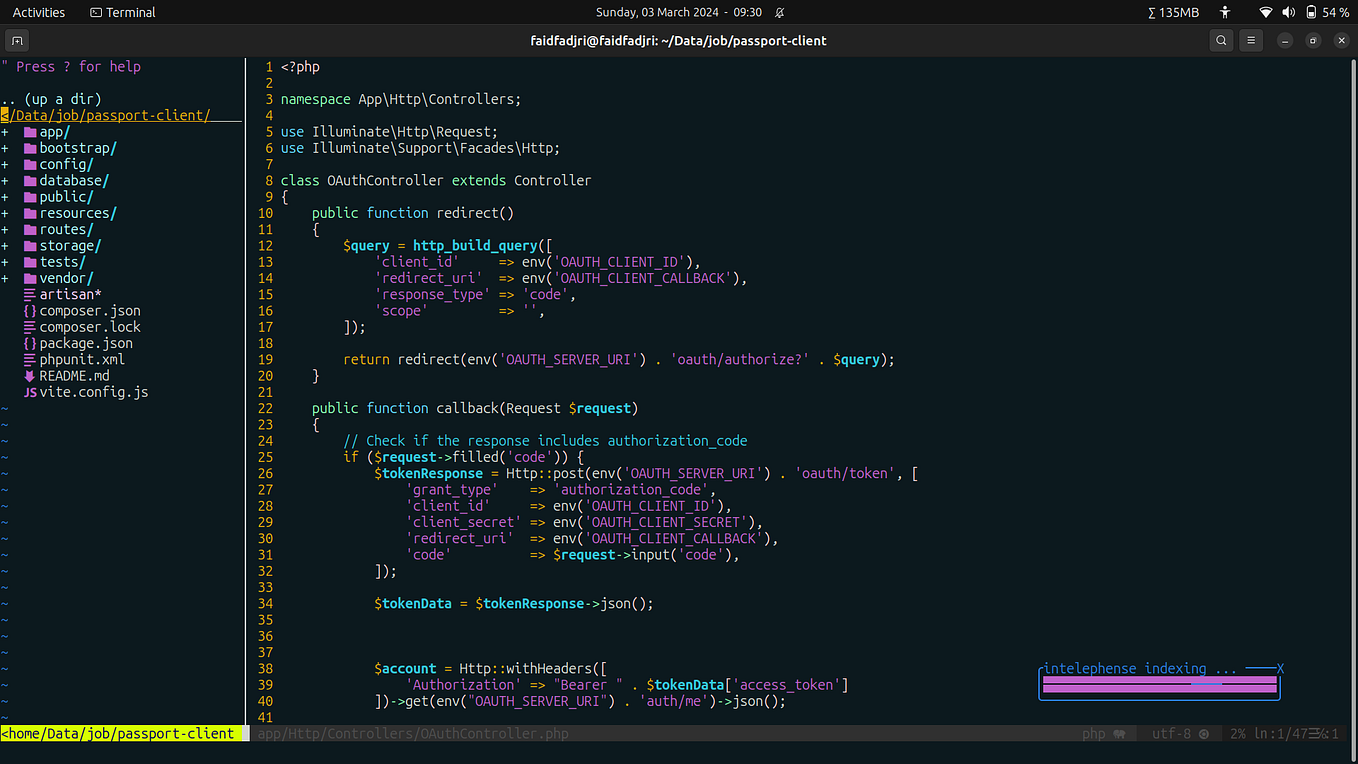Open the Terminal app menu in top bar
The width and height of the screenshot is (1358, 764).
(x=123, y=12)
